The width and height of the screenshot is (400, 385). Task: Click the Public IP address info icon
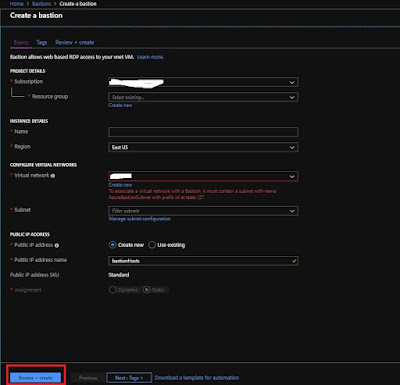click(57, 245)
